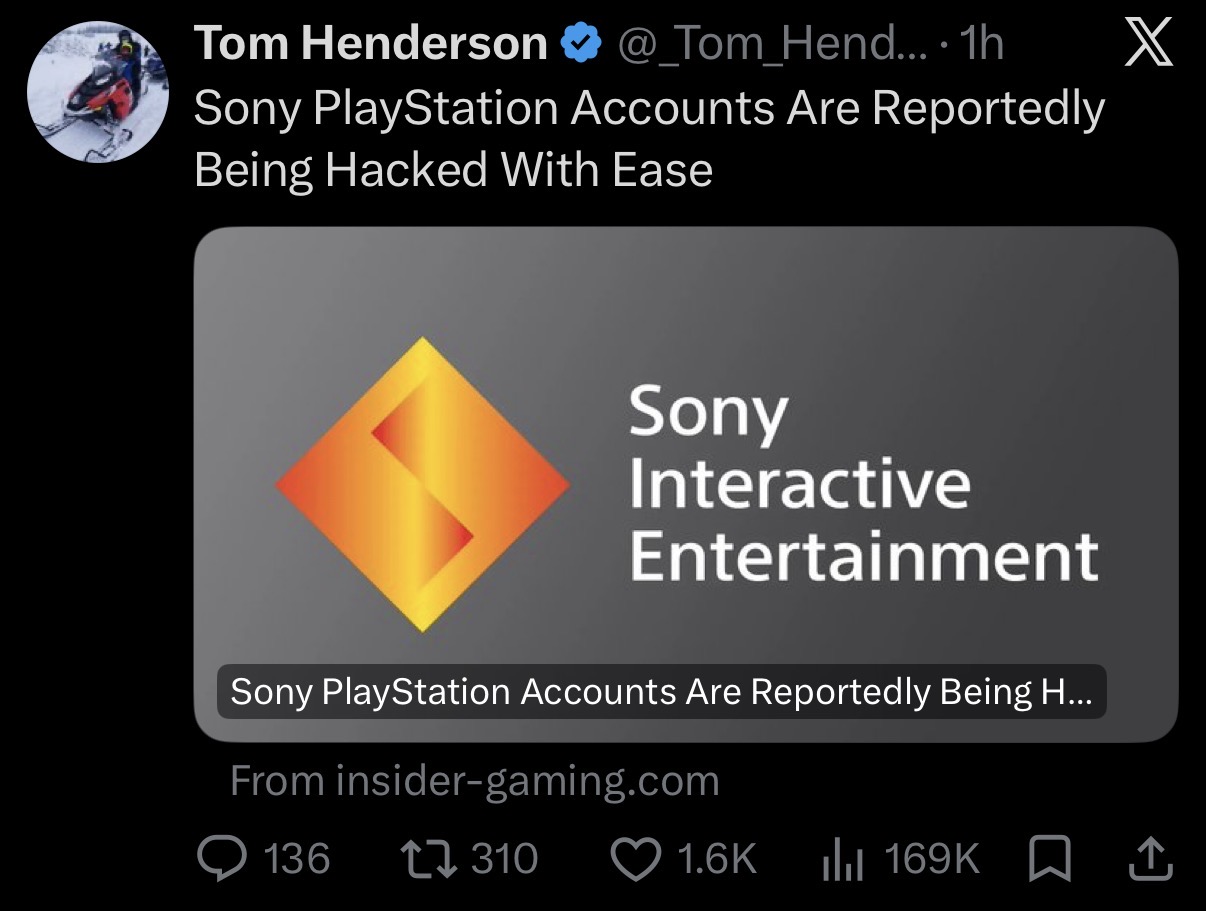Tap the share upload arrow icon

[1151, 859]
